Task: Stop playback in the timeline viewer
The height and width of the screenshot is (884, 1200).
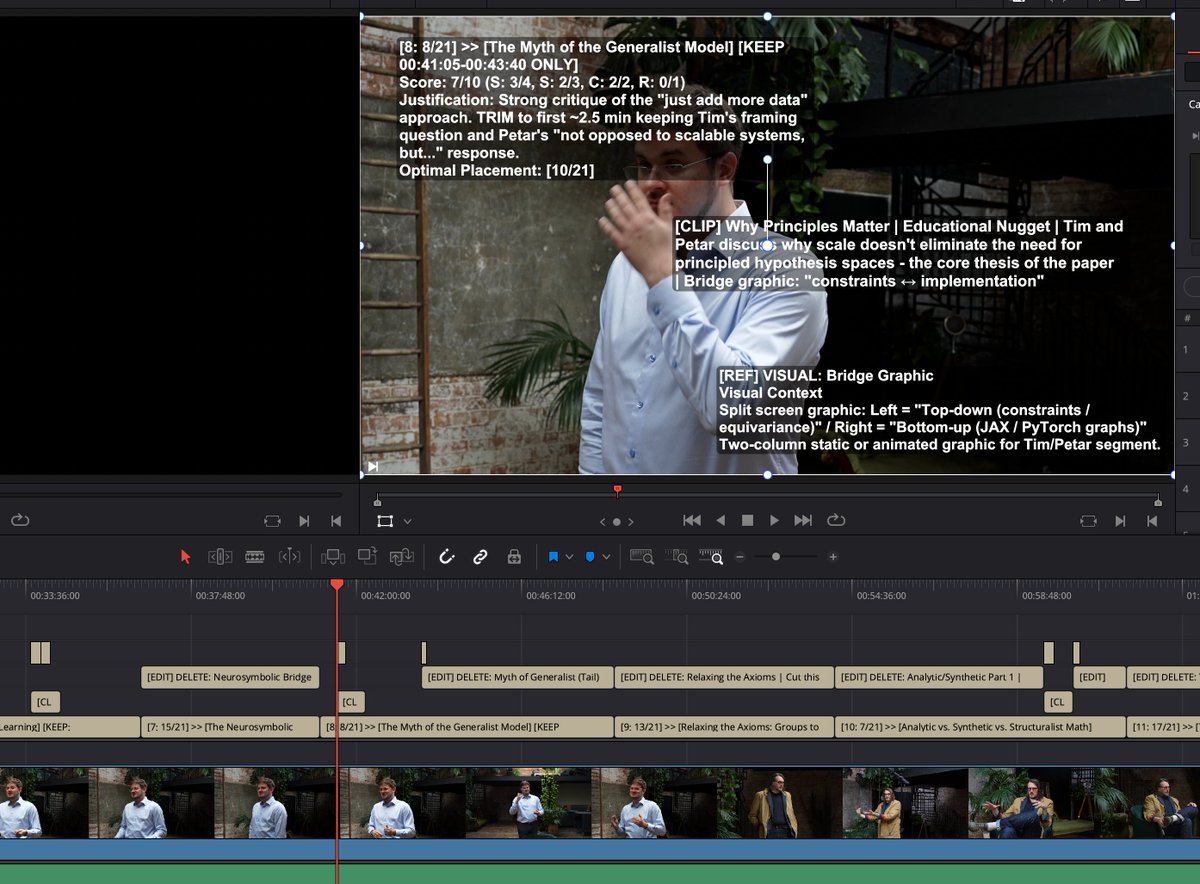Action: tap(747, 521)
